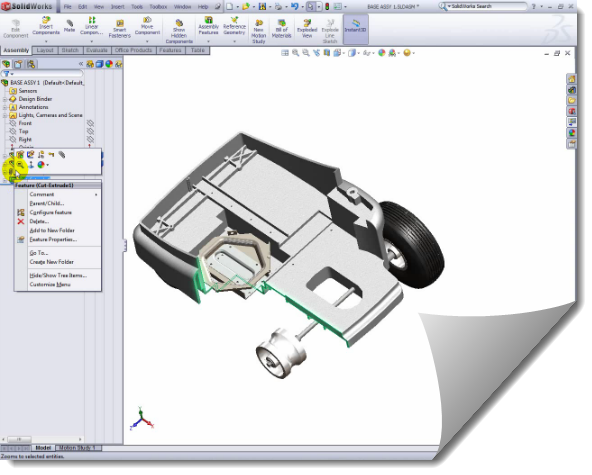Click Zoom to Fit in view toolbar
Image resolution: width=592 pixels, height=475 pixels.
pos(296,53)
